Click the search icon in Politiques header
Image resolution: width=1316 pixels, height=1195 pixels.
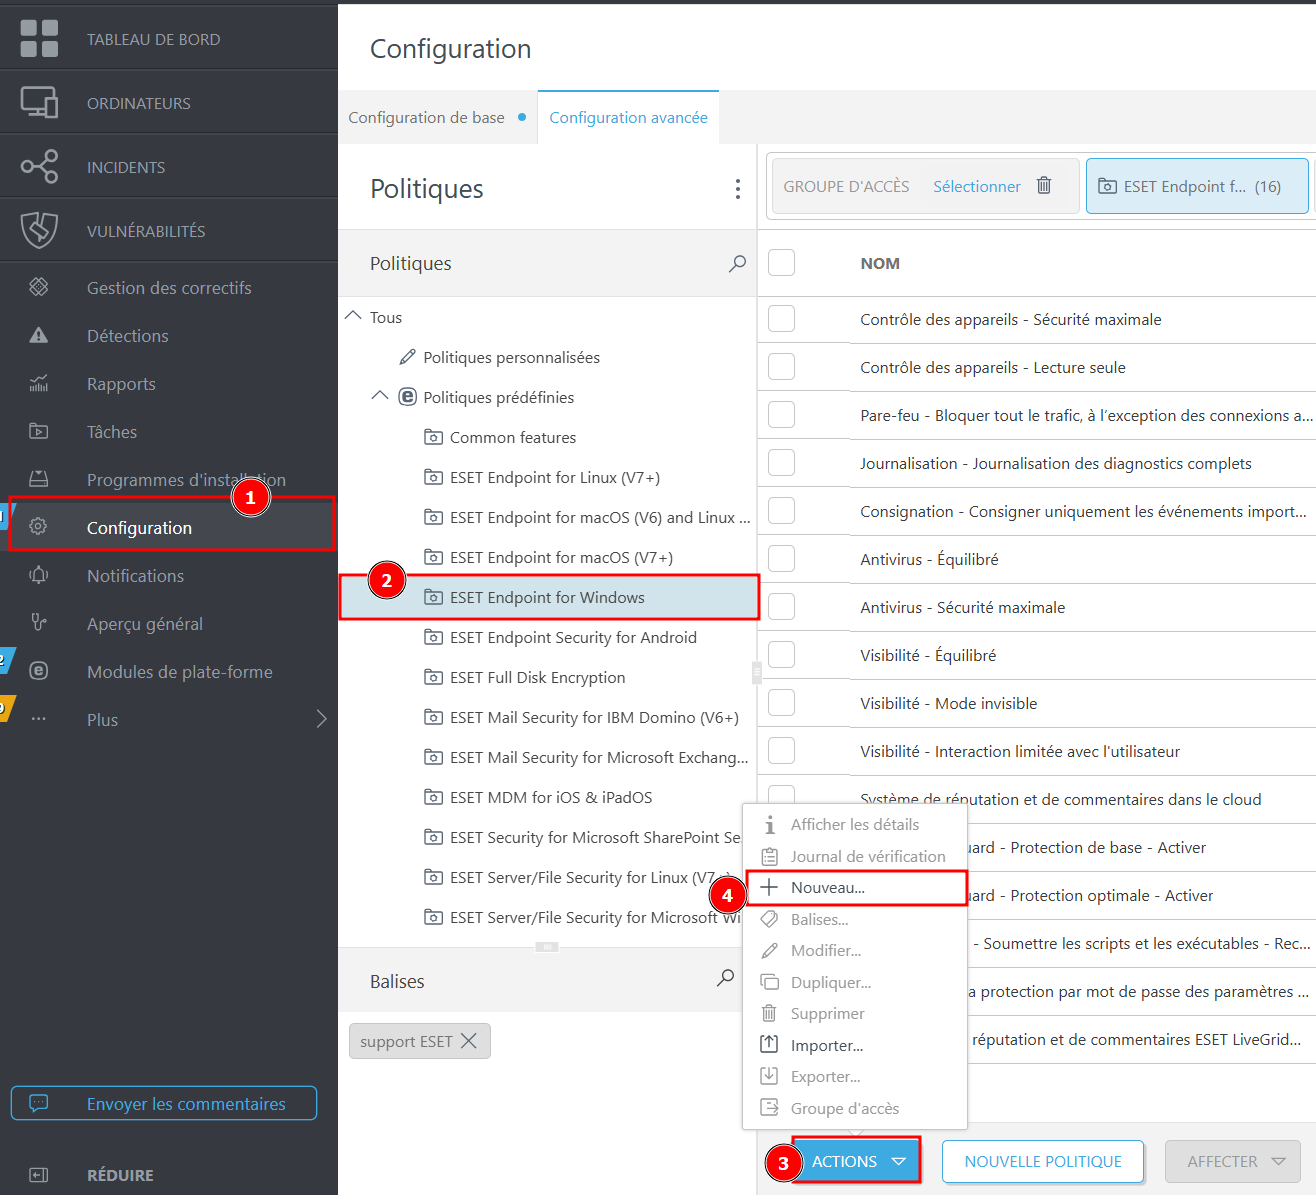(737, 263)
